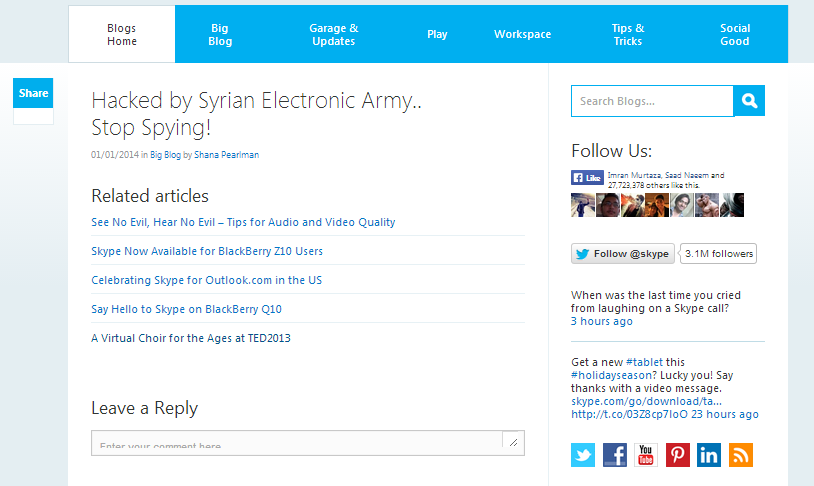Image resolution: width=814 pixels, height=486 pixels.
Task: Click the Imran Murtaza liker name
Action: point(634,176)
